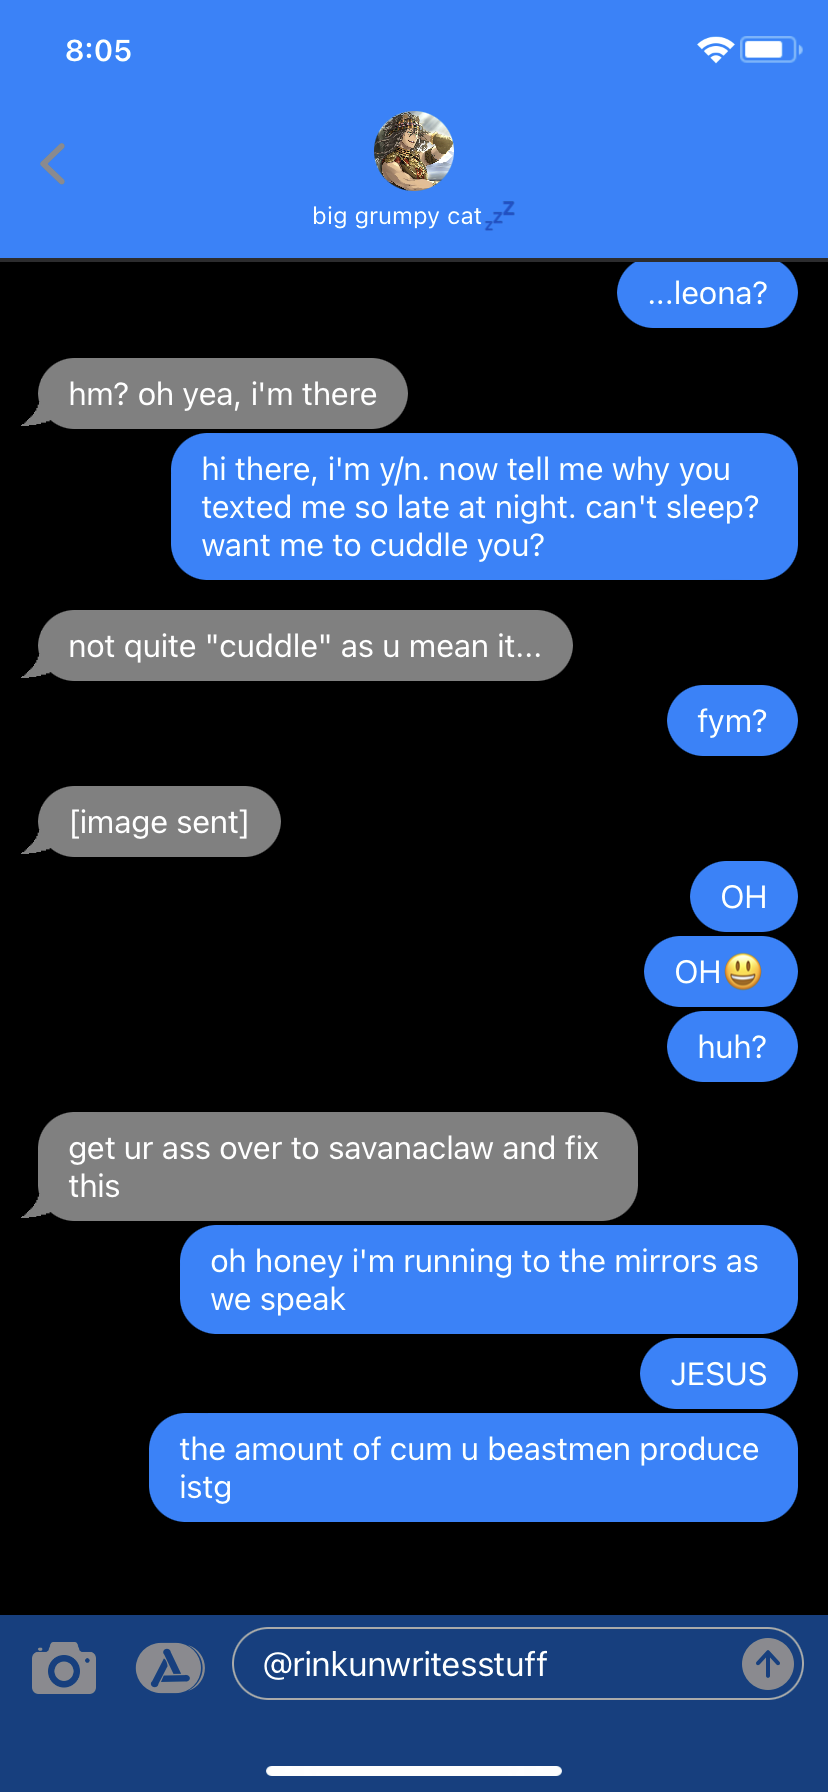Screen dimensions: 828x1792
Task: Select the 'JESUS' message bubble
Action: [718, 1374]
